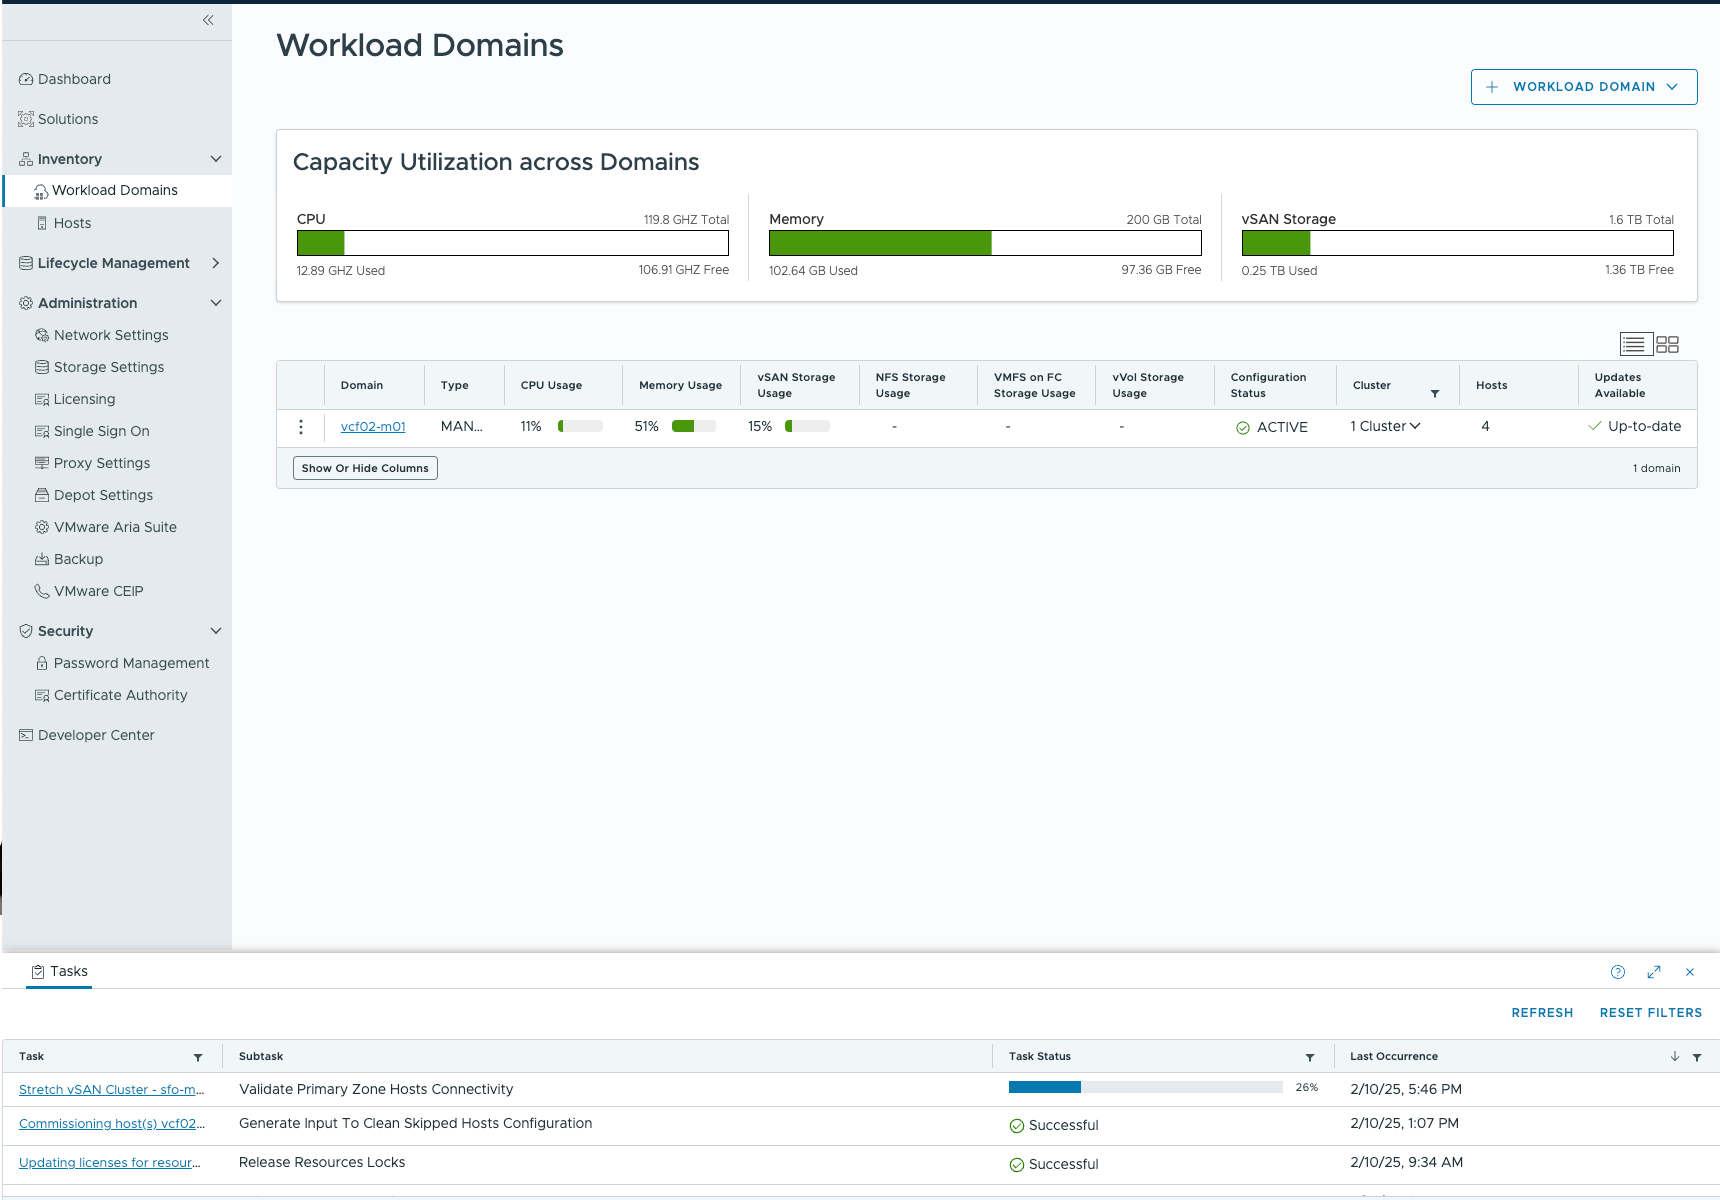Click the Stretch vSAN Cluster progress bar
The image size is (1720, 1200).
coord(1145,1087)
